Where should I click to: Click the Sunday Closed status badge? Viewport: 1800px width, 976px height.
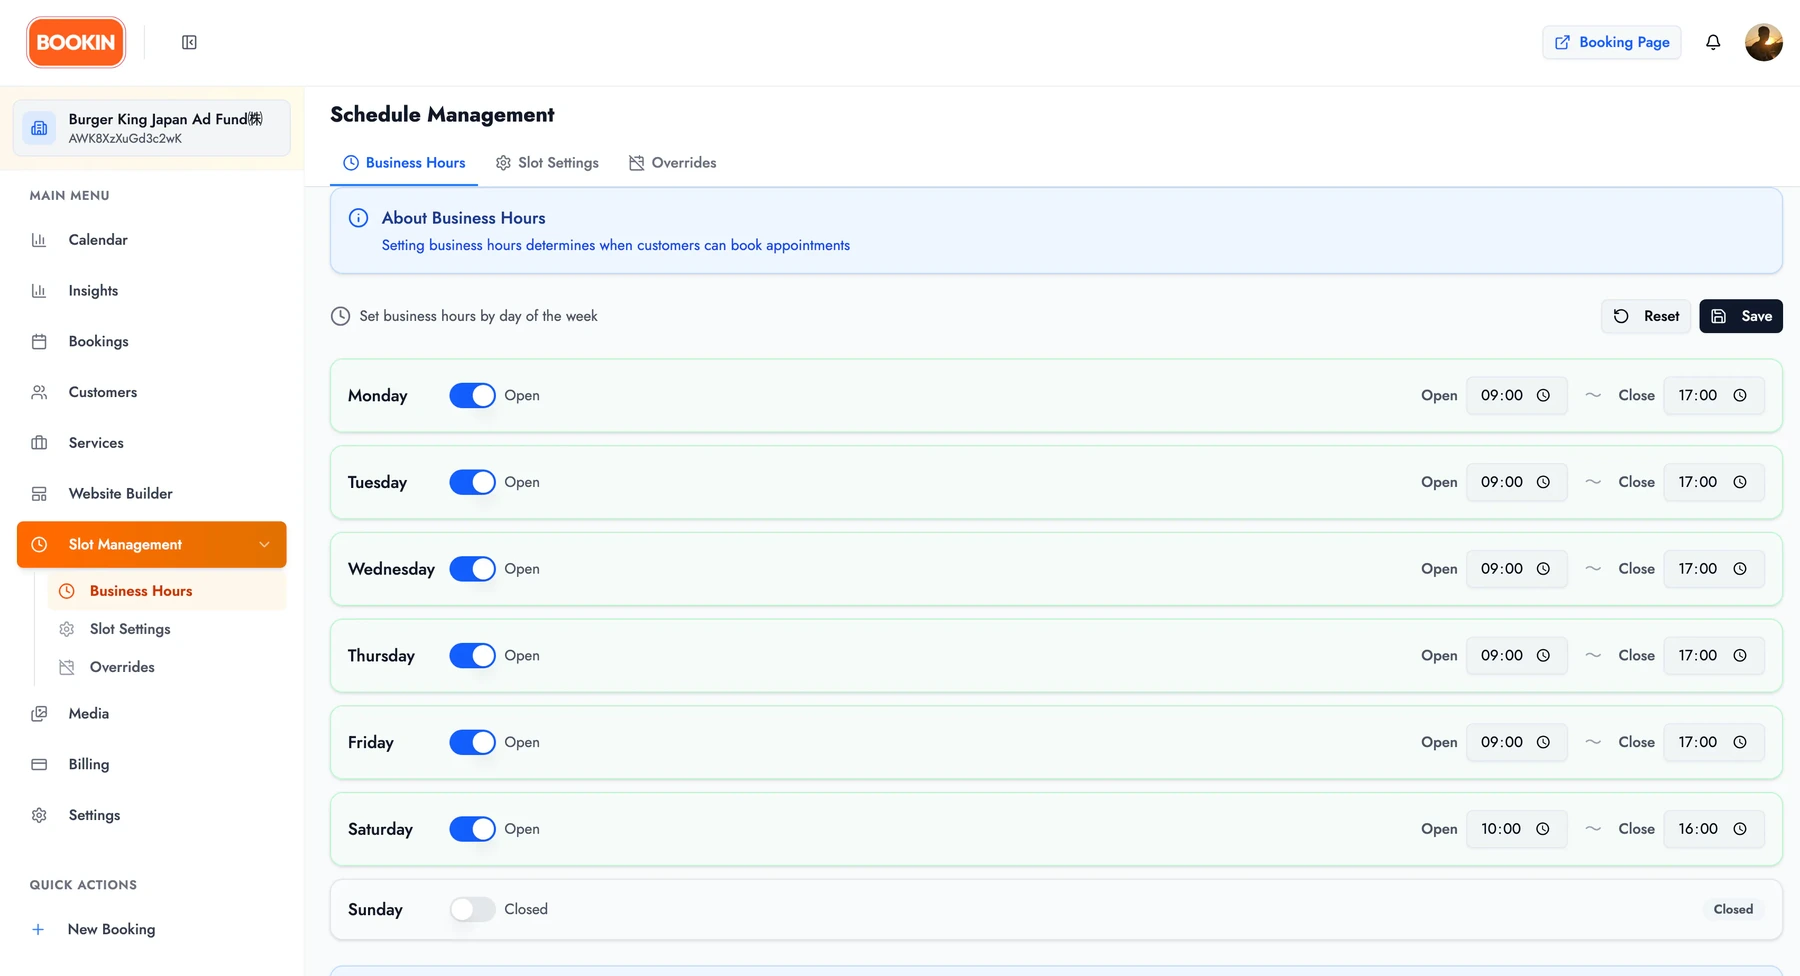pos(1733,909)
